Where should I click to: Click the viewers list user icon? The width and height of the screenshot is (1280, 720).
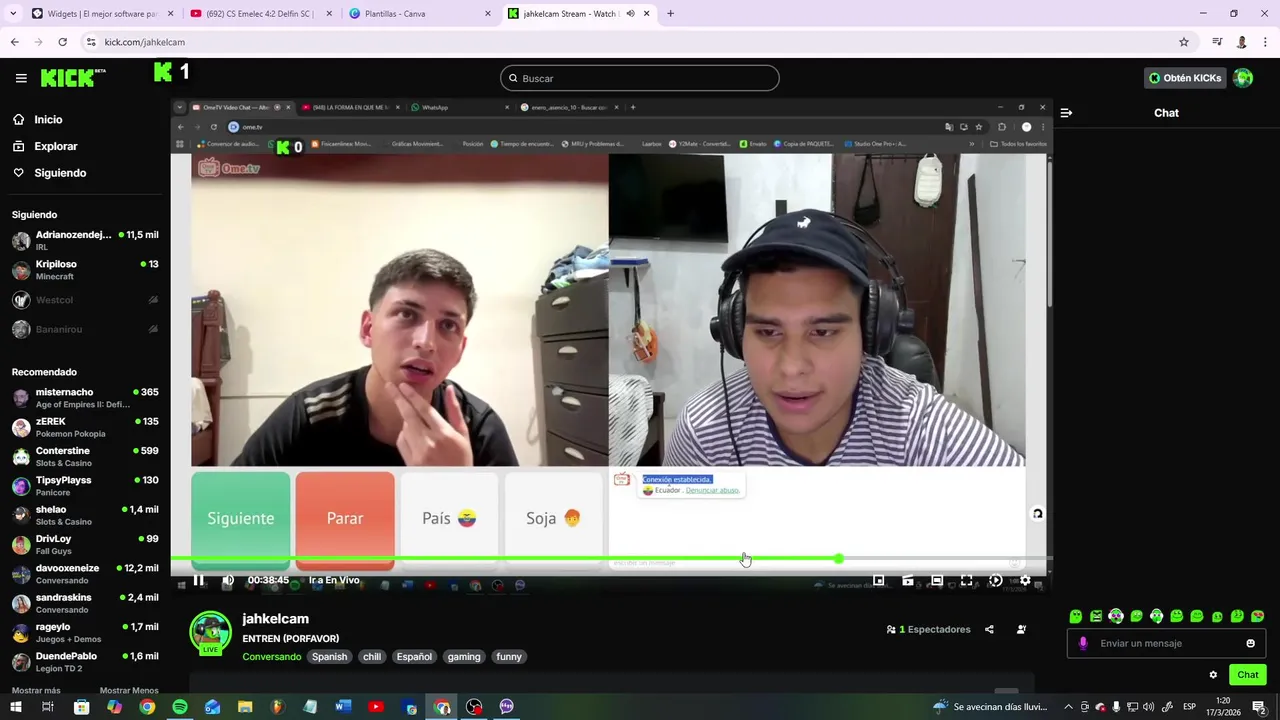[1021, 630]
